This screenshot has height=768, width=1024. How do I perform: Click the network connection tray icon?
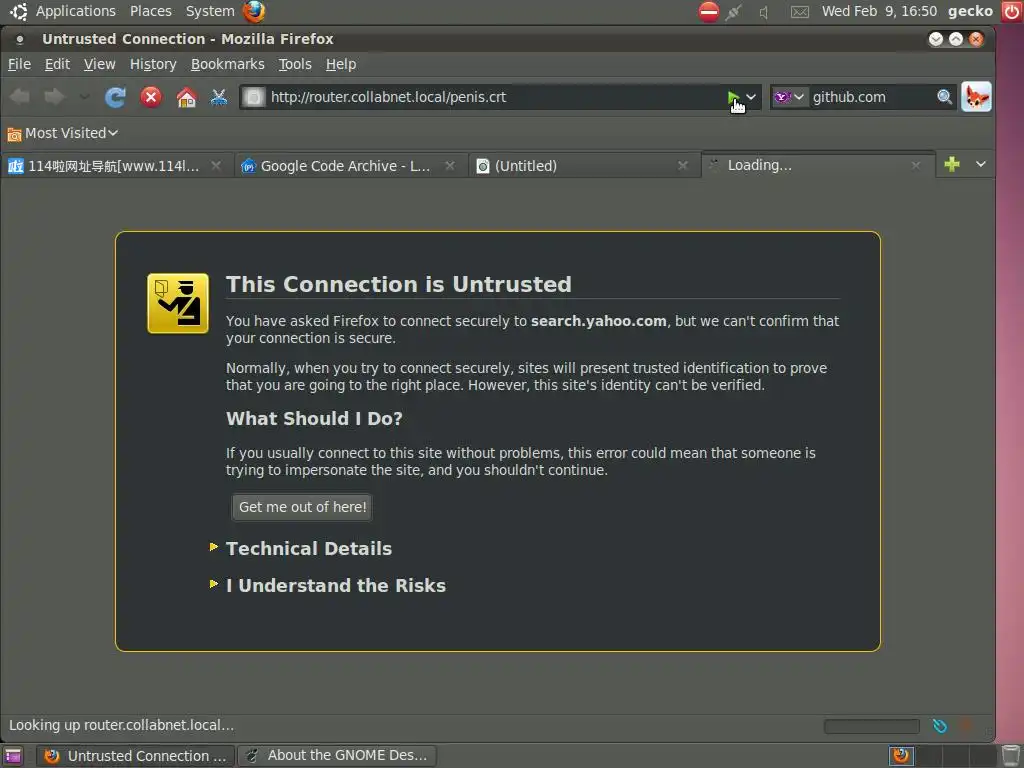(x=733, y=12)
